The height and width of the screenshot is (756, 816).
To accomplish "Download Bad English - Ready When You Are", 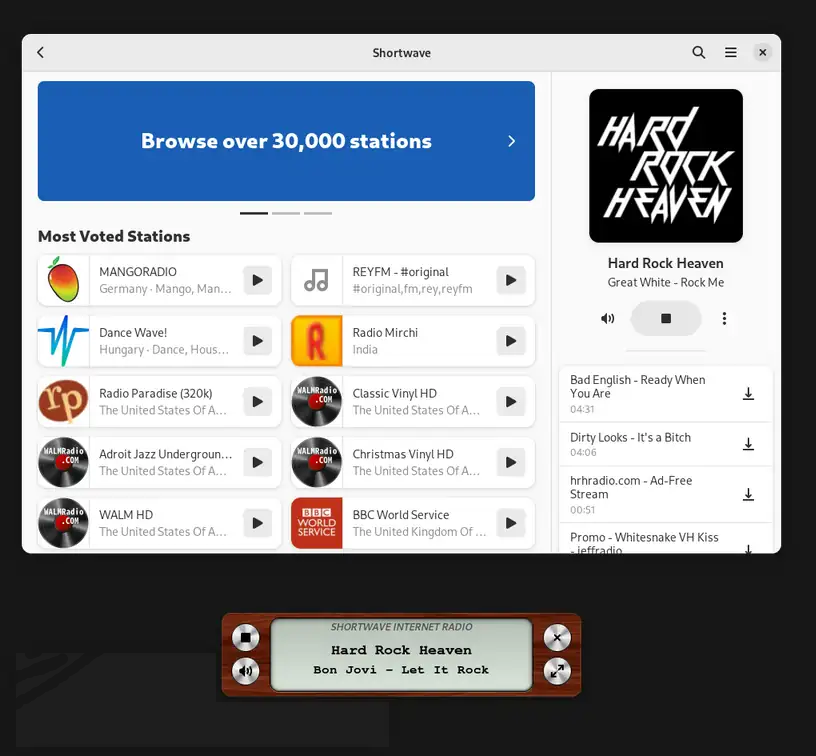I will [748, 394].
